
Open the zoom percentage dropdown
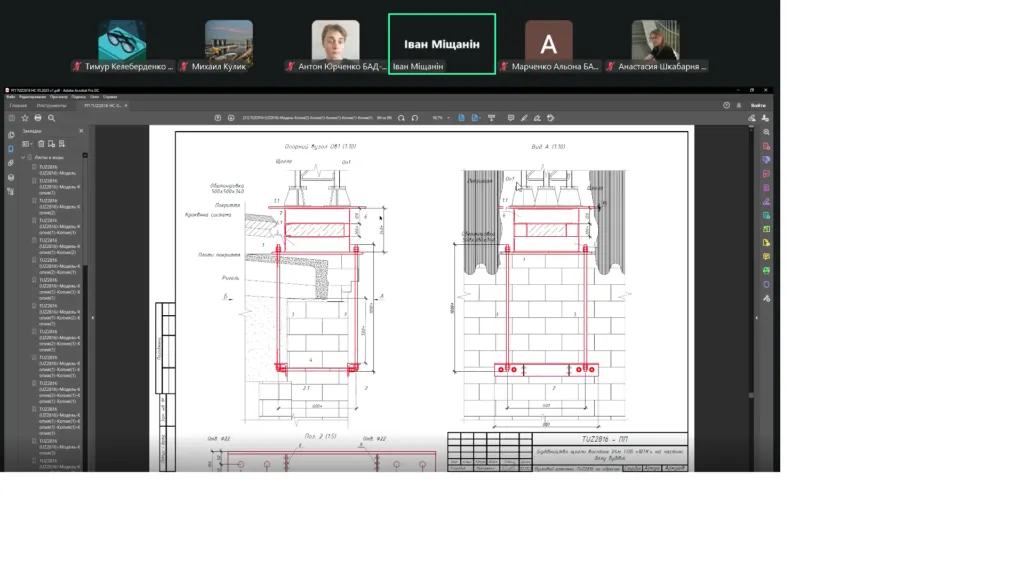click(x=441, y=118)
